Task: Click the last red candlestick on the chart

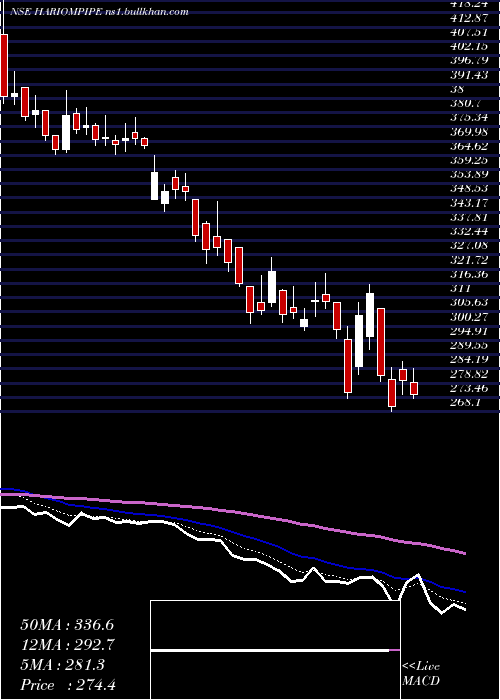Action: (x=414, y=388)
